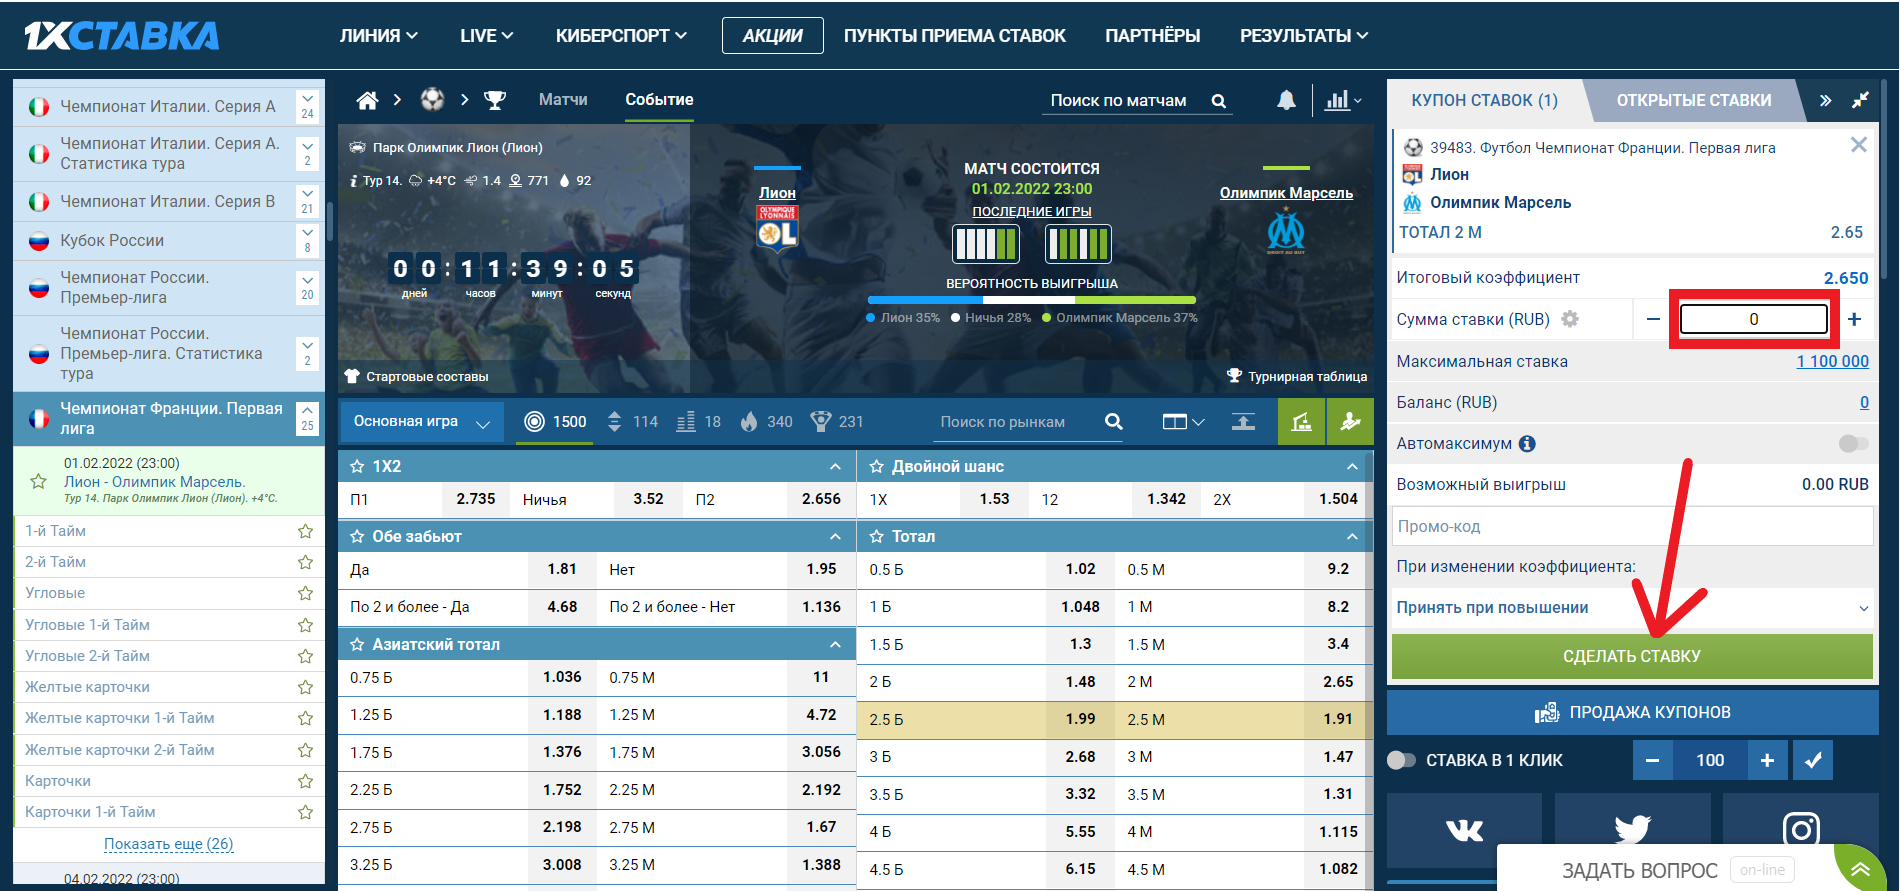Viewport: 1900px width, 891px height.
Task: Favorite the Тотал market star
Action: (x=877, y=537)
